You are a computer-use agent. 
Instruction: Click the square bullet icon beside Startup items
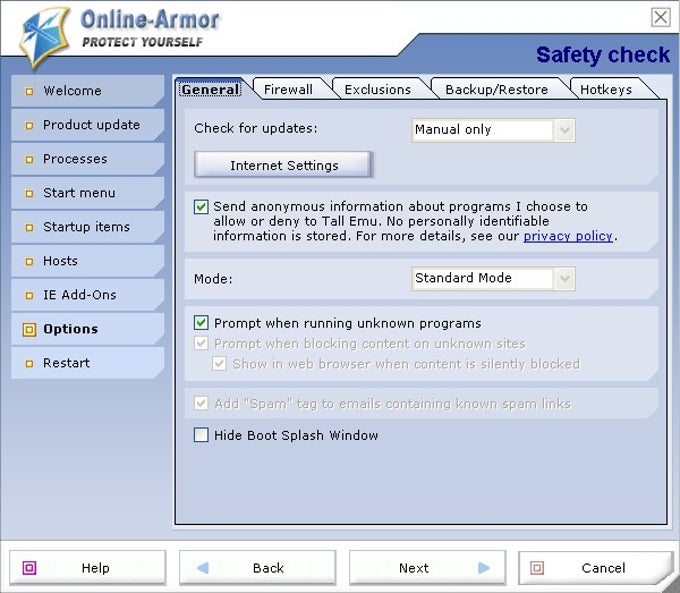pyautogui.click(x=29, y=227)
